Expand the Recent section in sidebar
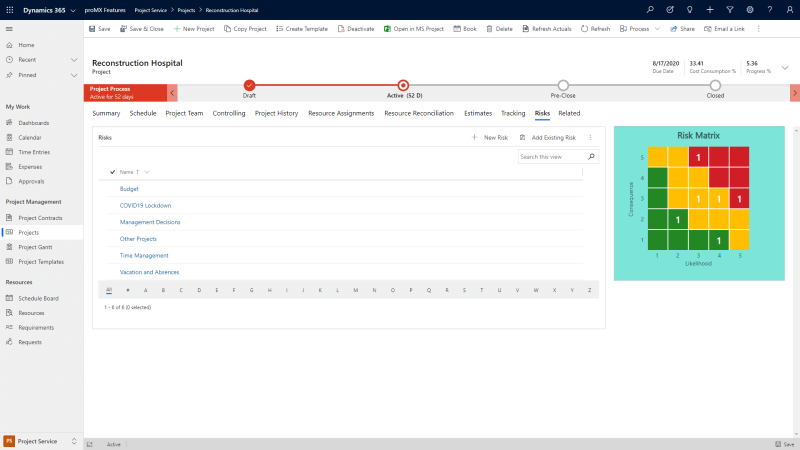Viewport: 800px width, 450px height. 73,59
